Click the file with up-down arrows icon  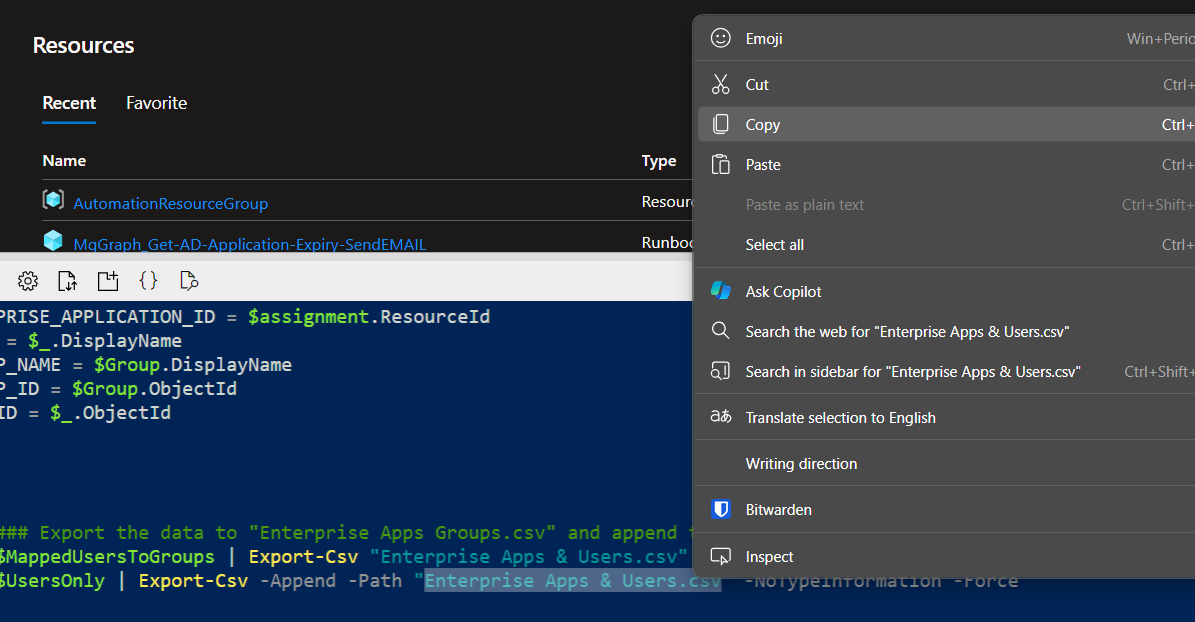pos(67,280)
